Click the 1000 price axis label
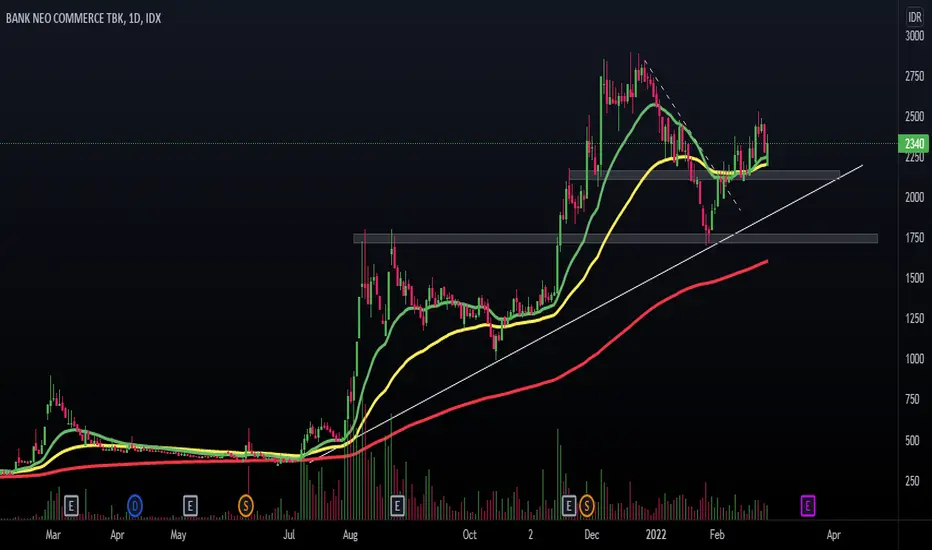This screenshot has width=932, height=550. (x=914, y=359)
